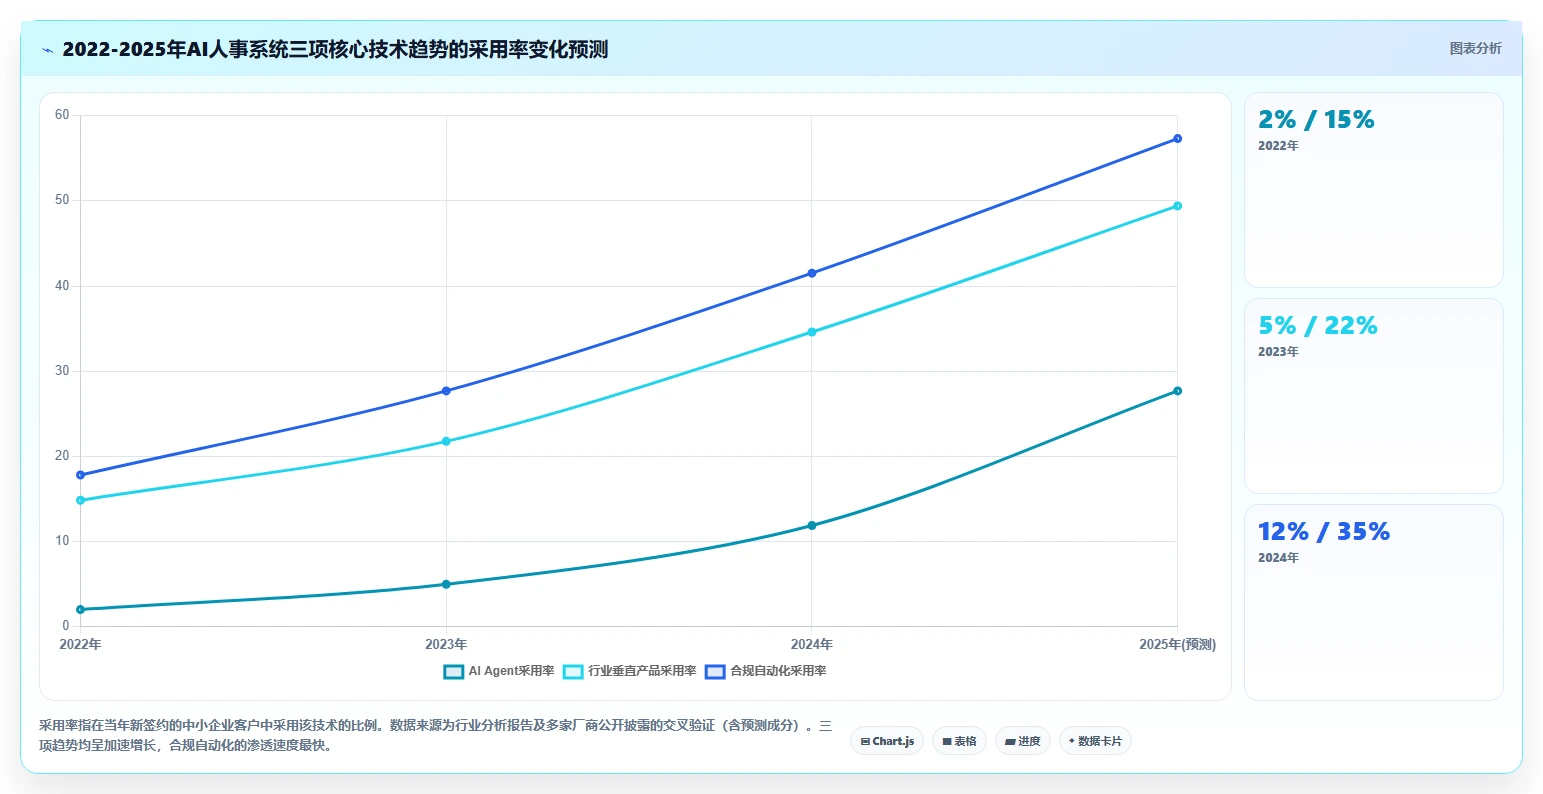Viewport: 1543px width, 794px height.
Task: Click the AI Agent data point at 2025年(预测)
Action: [1177, 391]
